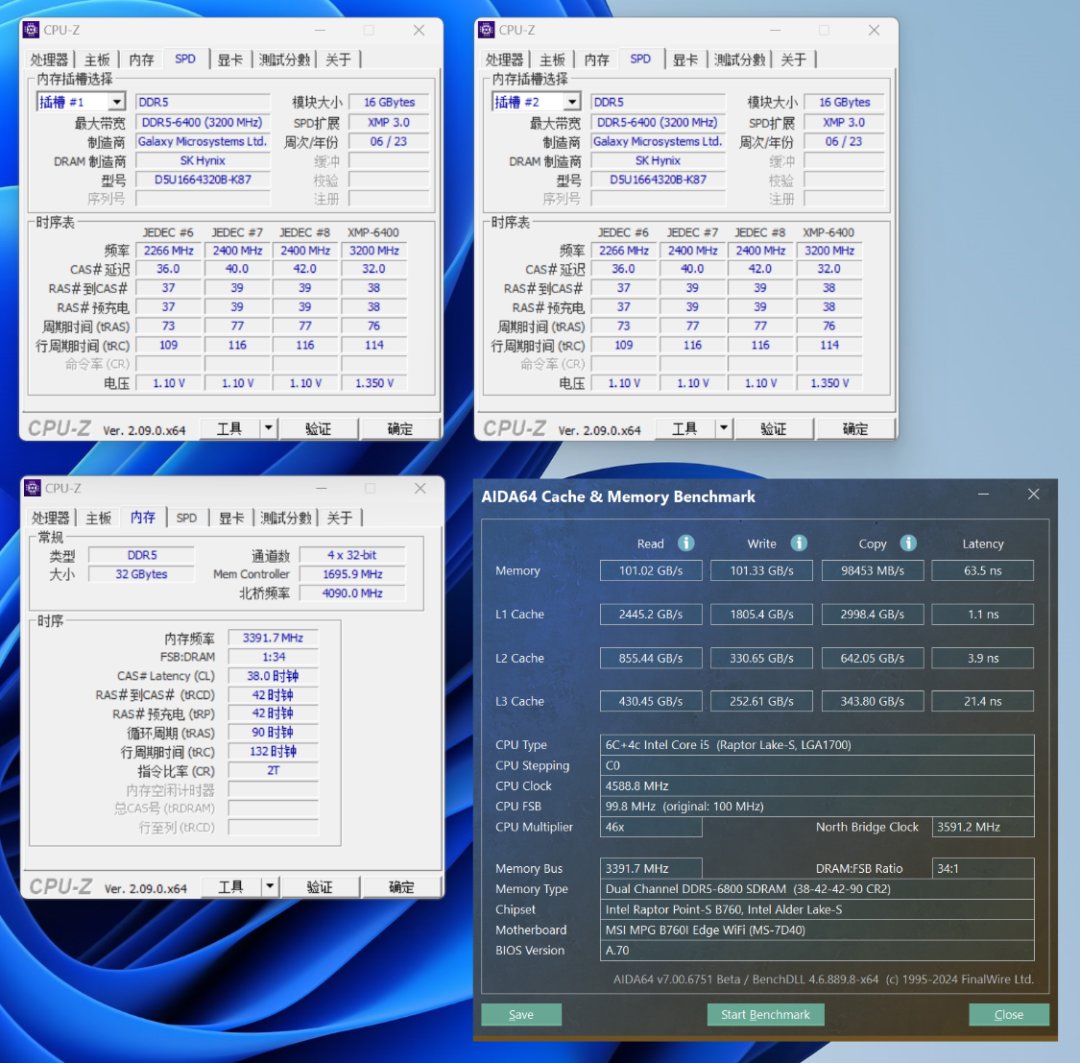Click DDR5-6400 (3200 MHz) in slot #1 window

coord(202,122)
